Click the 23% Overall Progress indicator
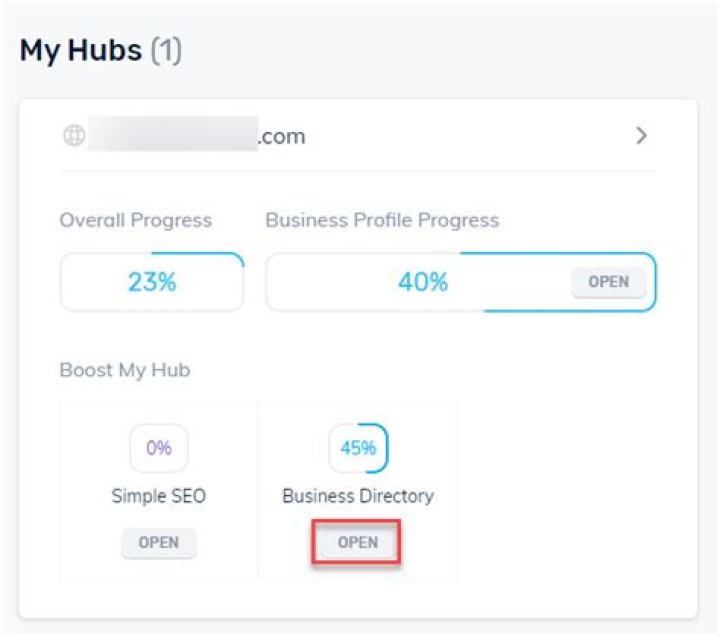This screenshot has height=636, width=720. pos(152,281)
